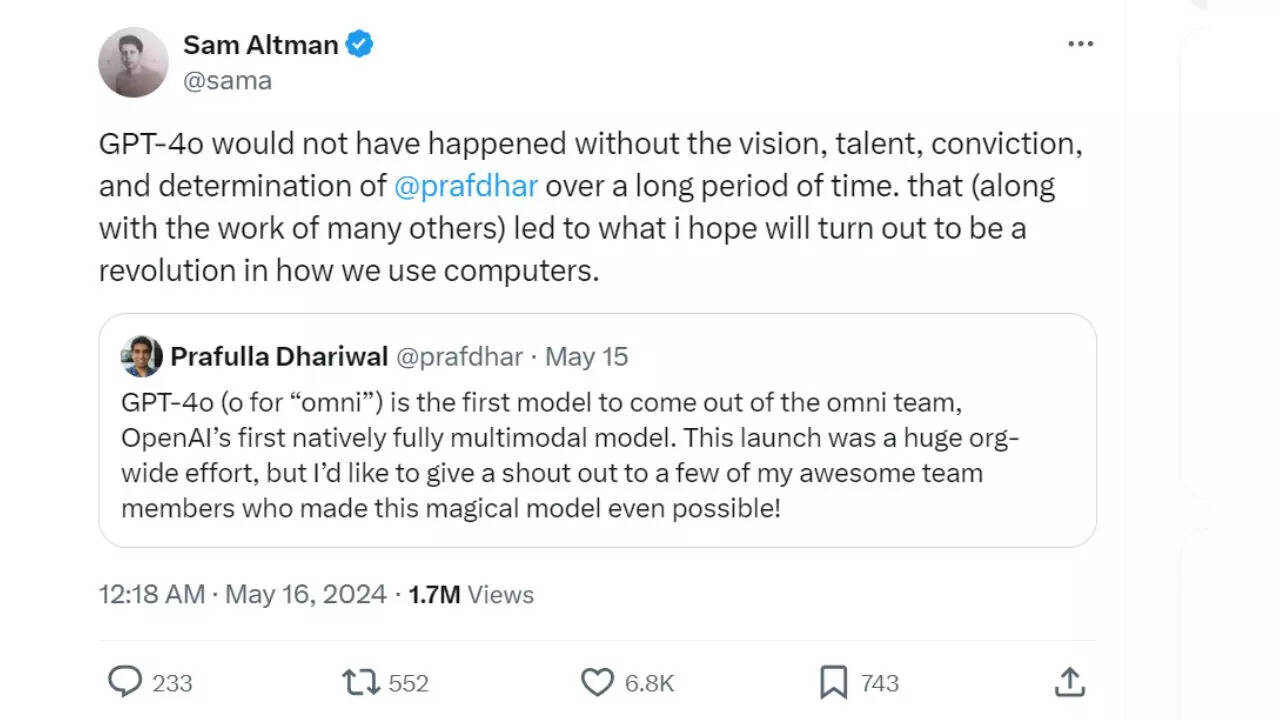Open Sam Altman's profile picture

coord(133,62)
